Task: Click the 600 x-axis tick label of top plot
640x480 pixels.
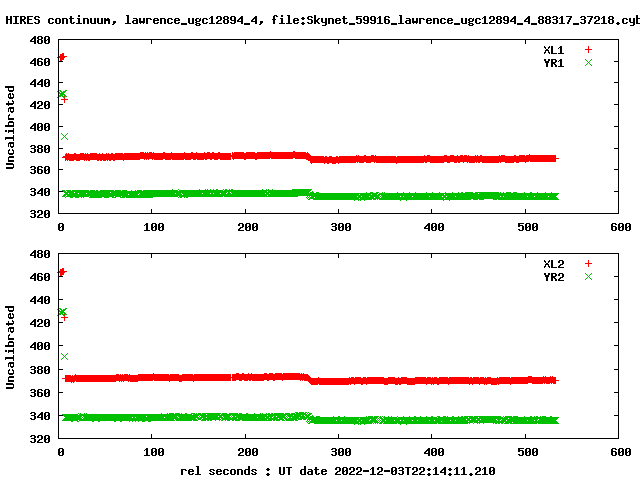Action: (x=621, y=227)
